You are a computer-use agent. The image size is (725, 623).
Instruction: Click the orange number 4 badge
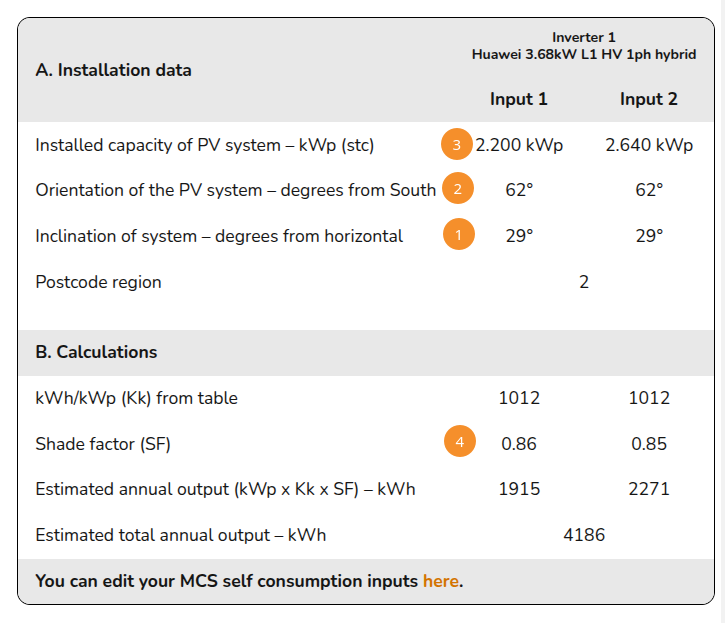[x=459, y=443]
